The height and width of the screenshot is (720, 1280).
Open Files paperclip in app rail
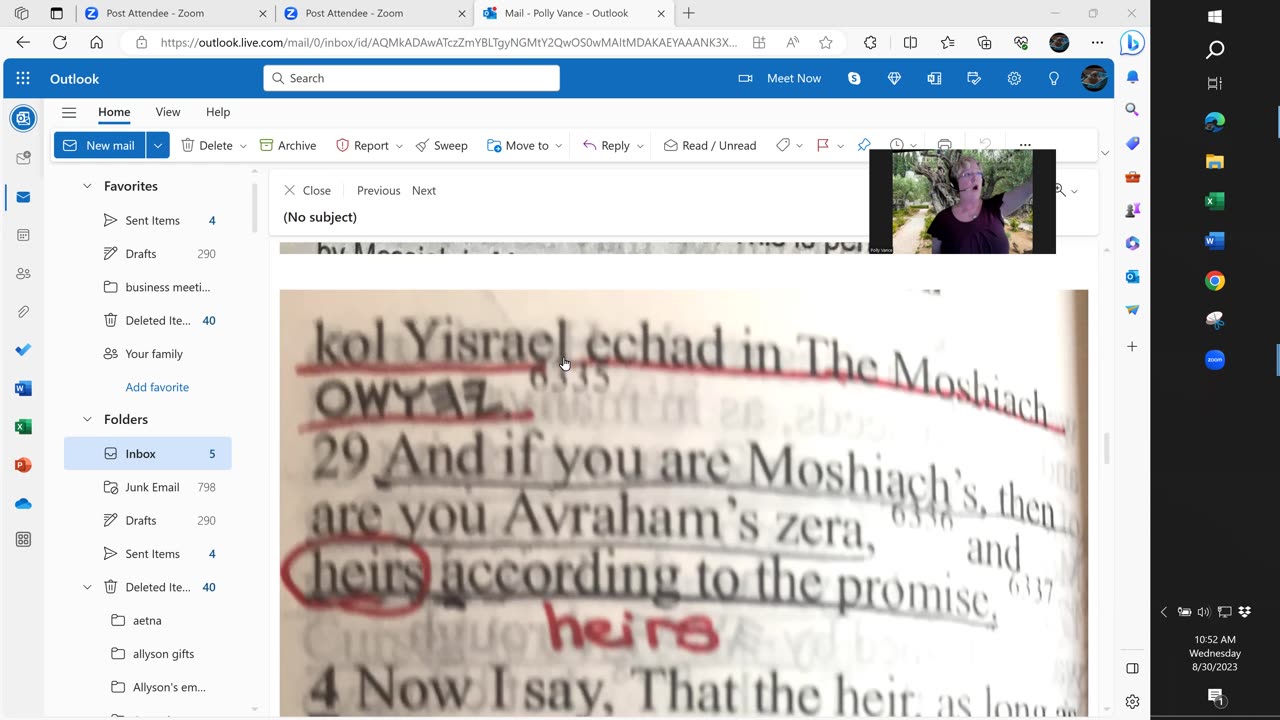click(23, 312)
